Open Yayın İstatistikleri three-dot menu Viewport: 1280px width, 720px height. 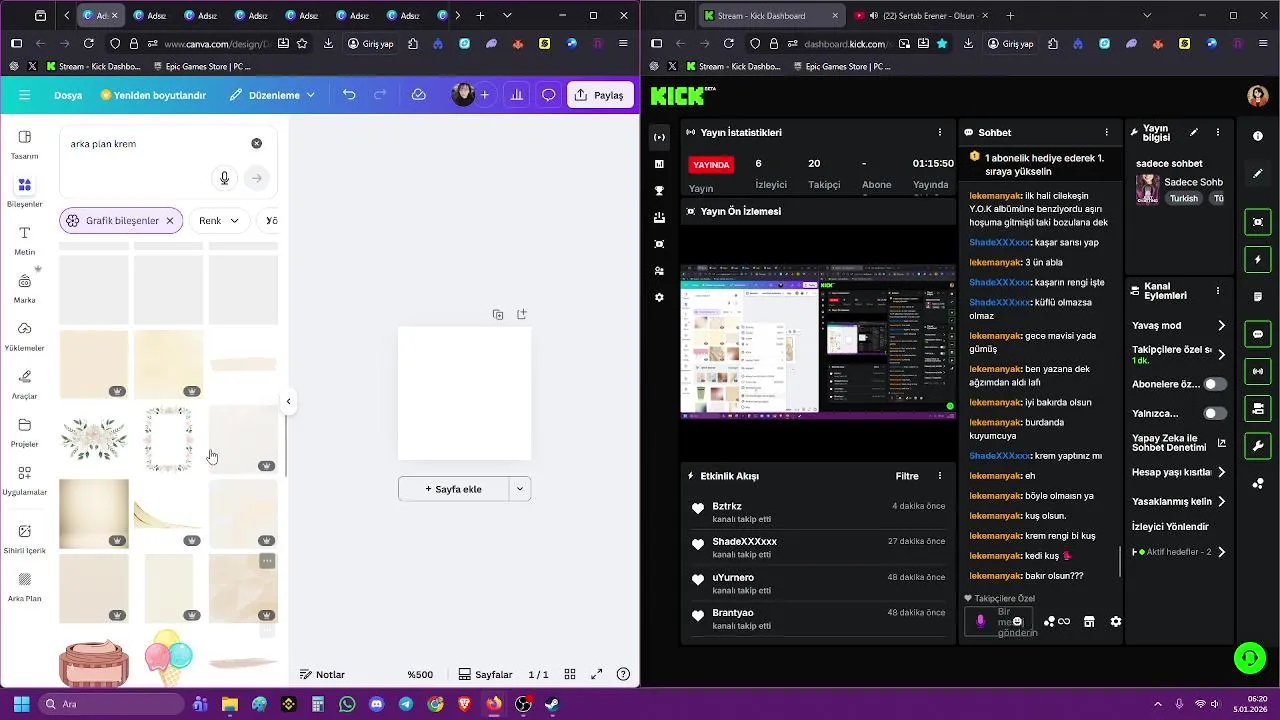tap(939, 132)
